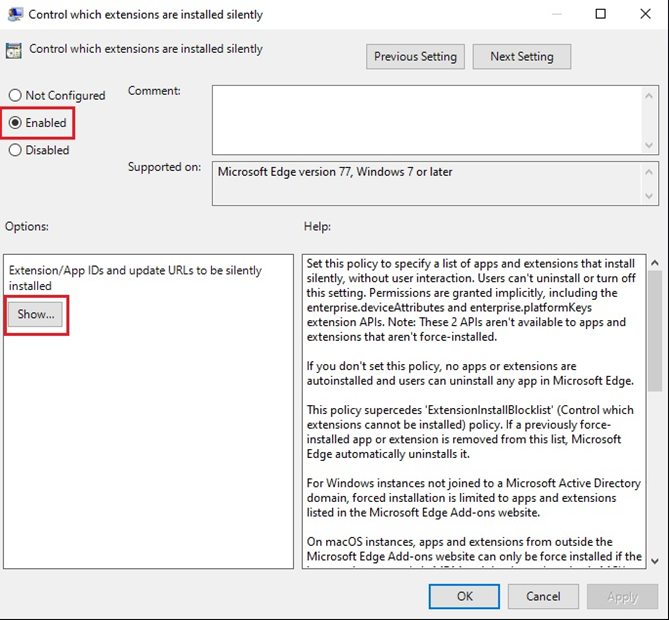This screenshot has width=669, height=620.
Task: Apply the policy setting
Action: pyautogui.click(x=622, y=596)
